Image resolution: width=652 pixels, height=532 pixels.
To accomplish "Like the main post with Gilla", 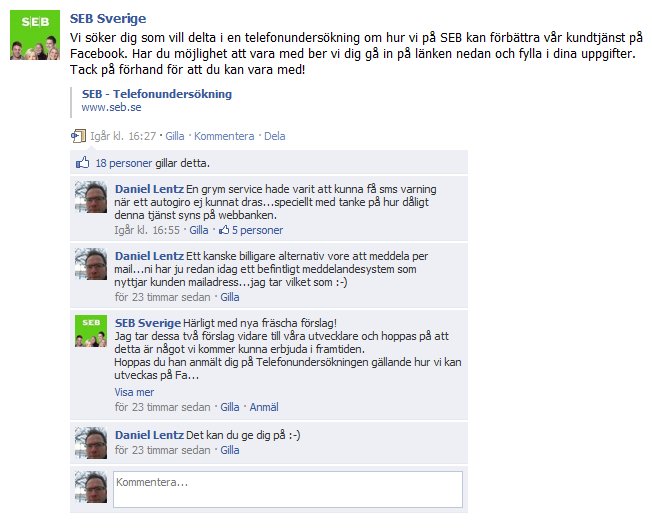I will pos(175,136).
